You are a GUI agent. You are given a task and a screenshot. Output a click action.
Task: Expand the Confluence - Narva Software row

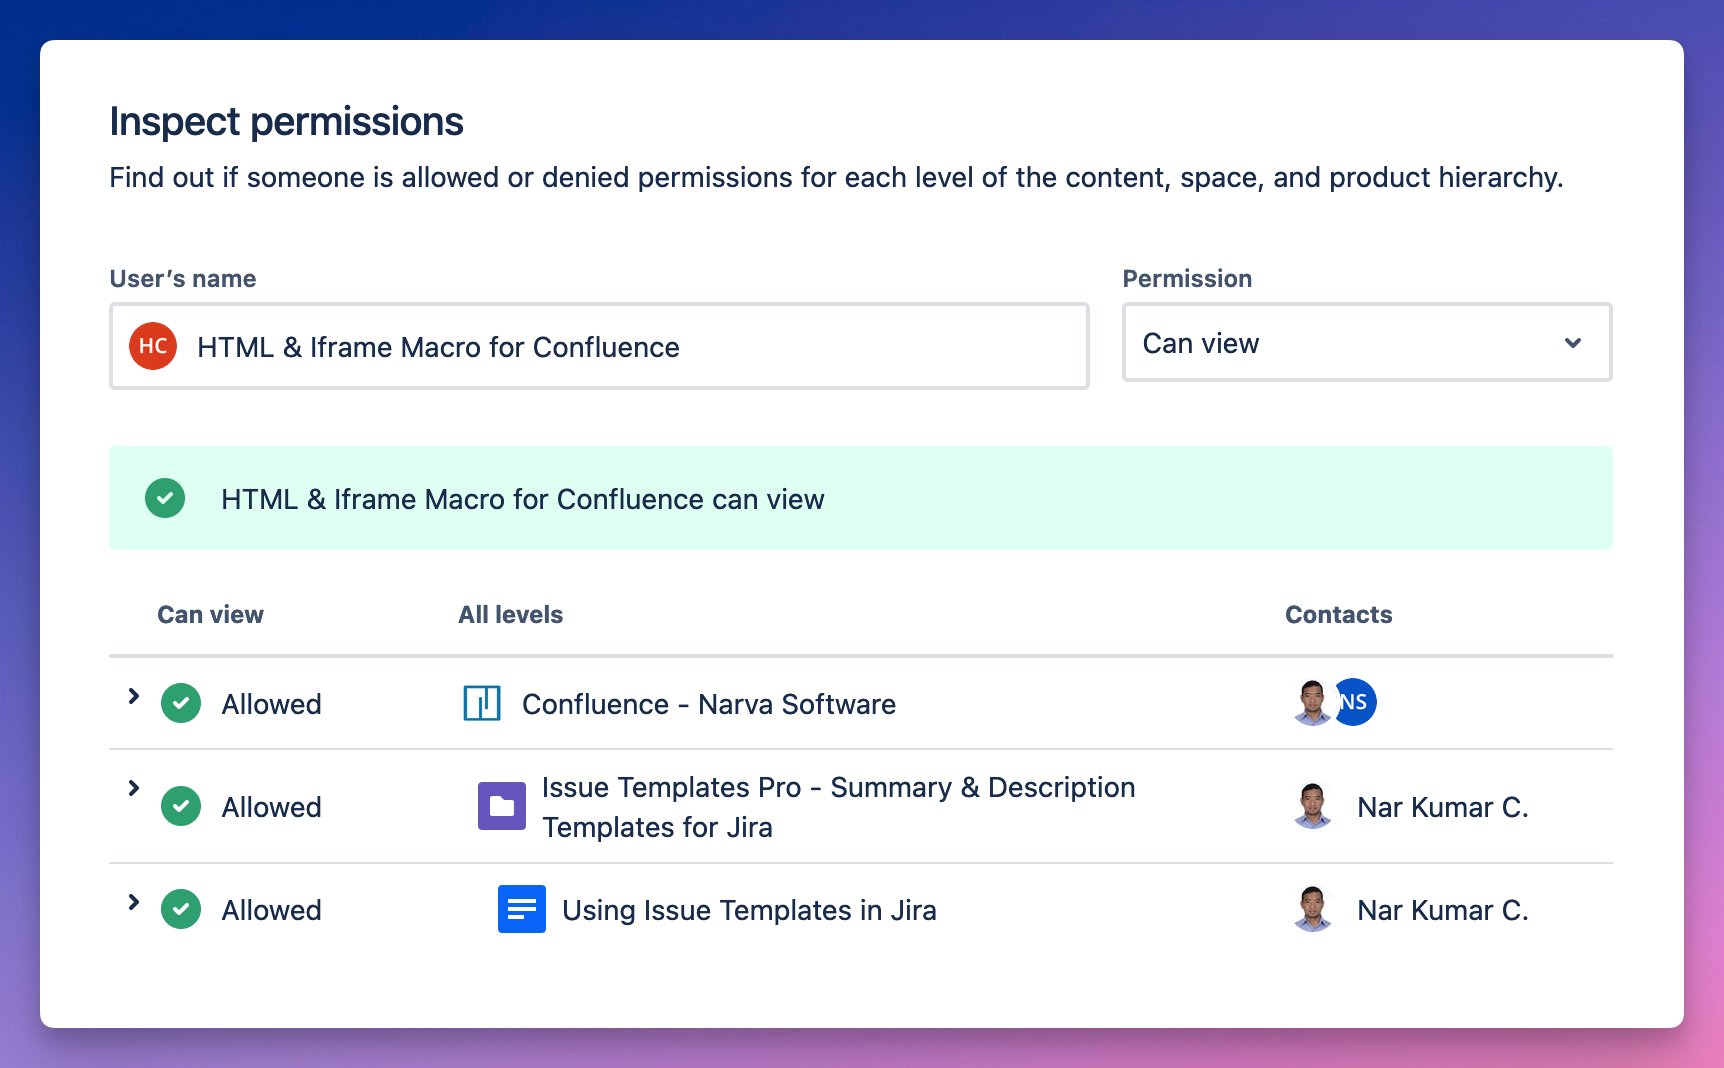click(x=133, y=697)
